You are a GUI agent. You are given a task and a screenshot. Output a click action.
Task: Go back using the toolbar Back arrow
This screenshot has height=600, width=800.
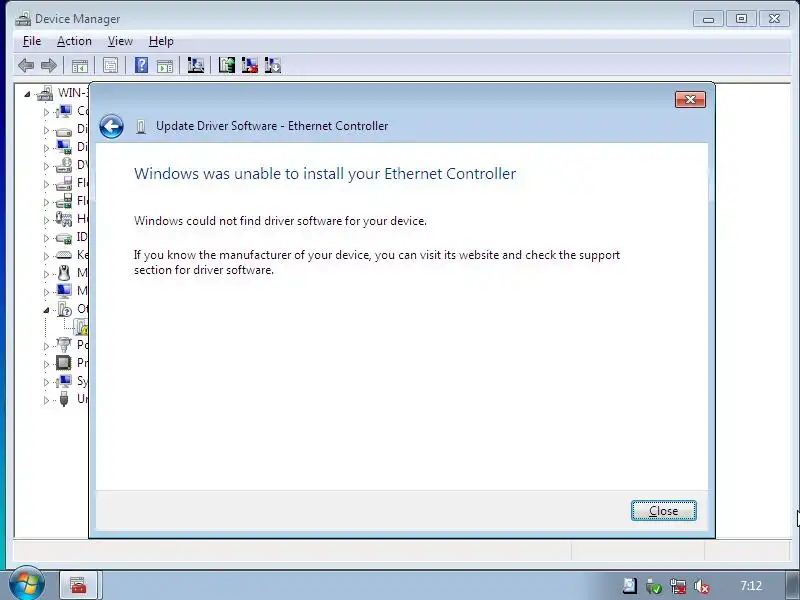point(26,65)
